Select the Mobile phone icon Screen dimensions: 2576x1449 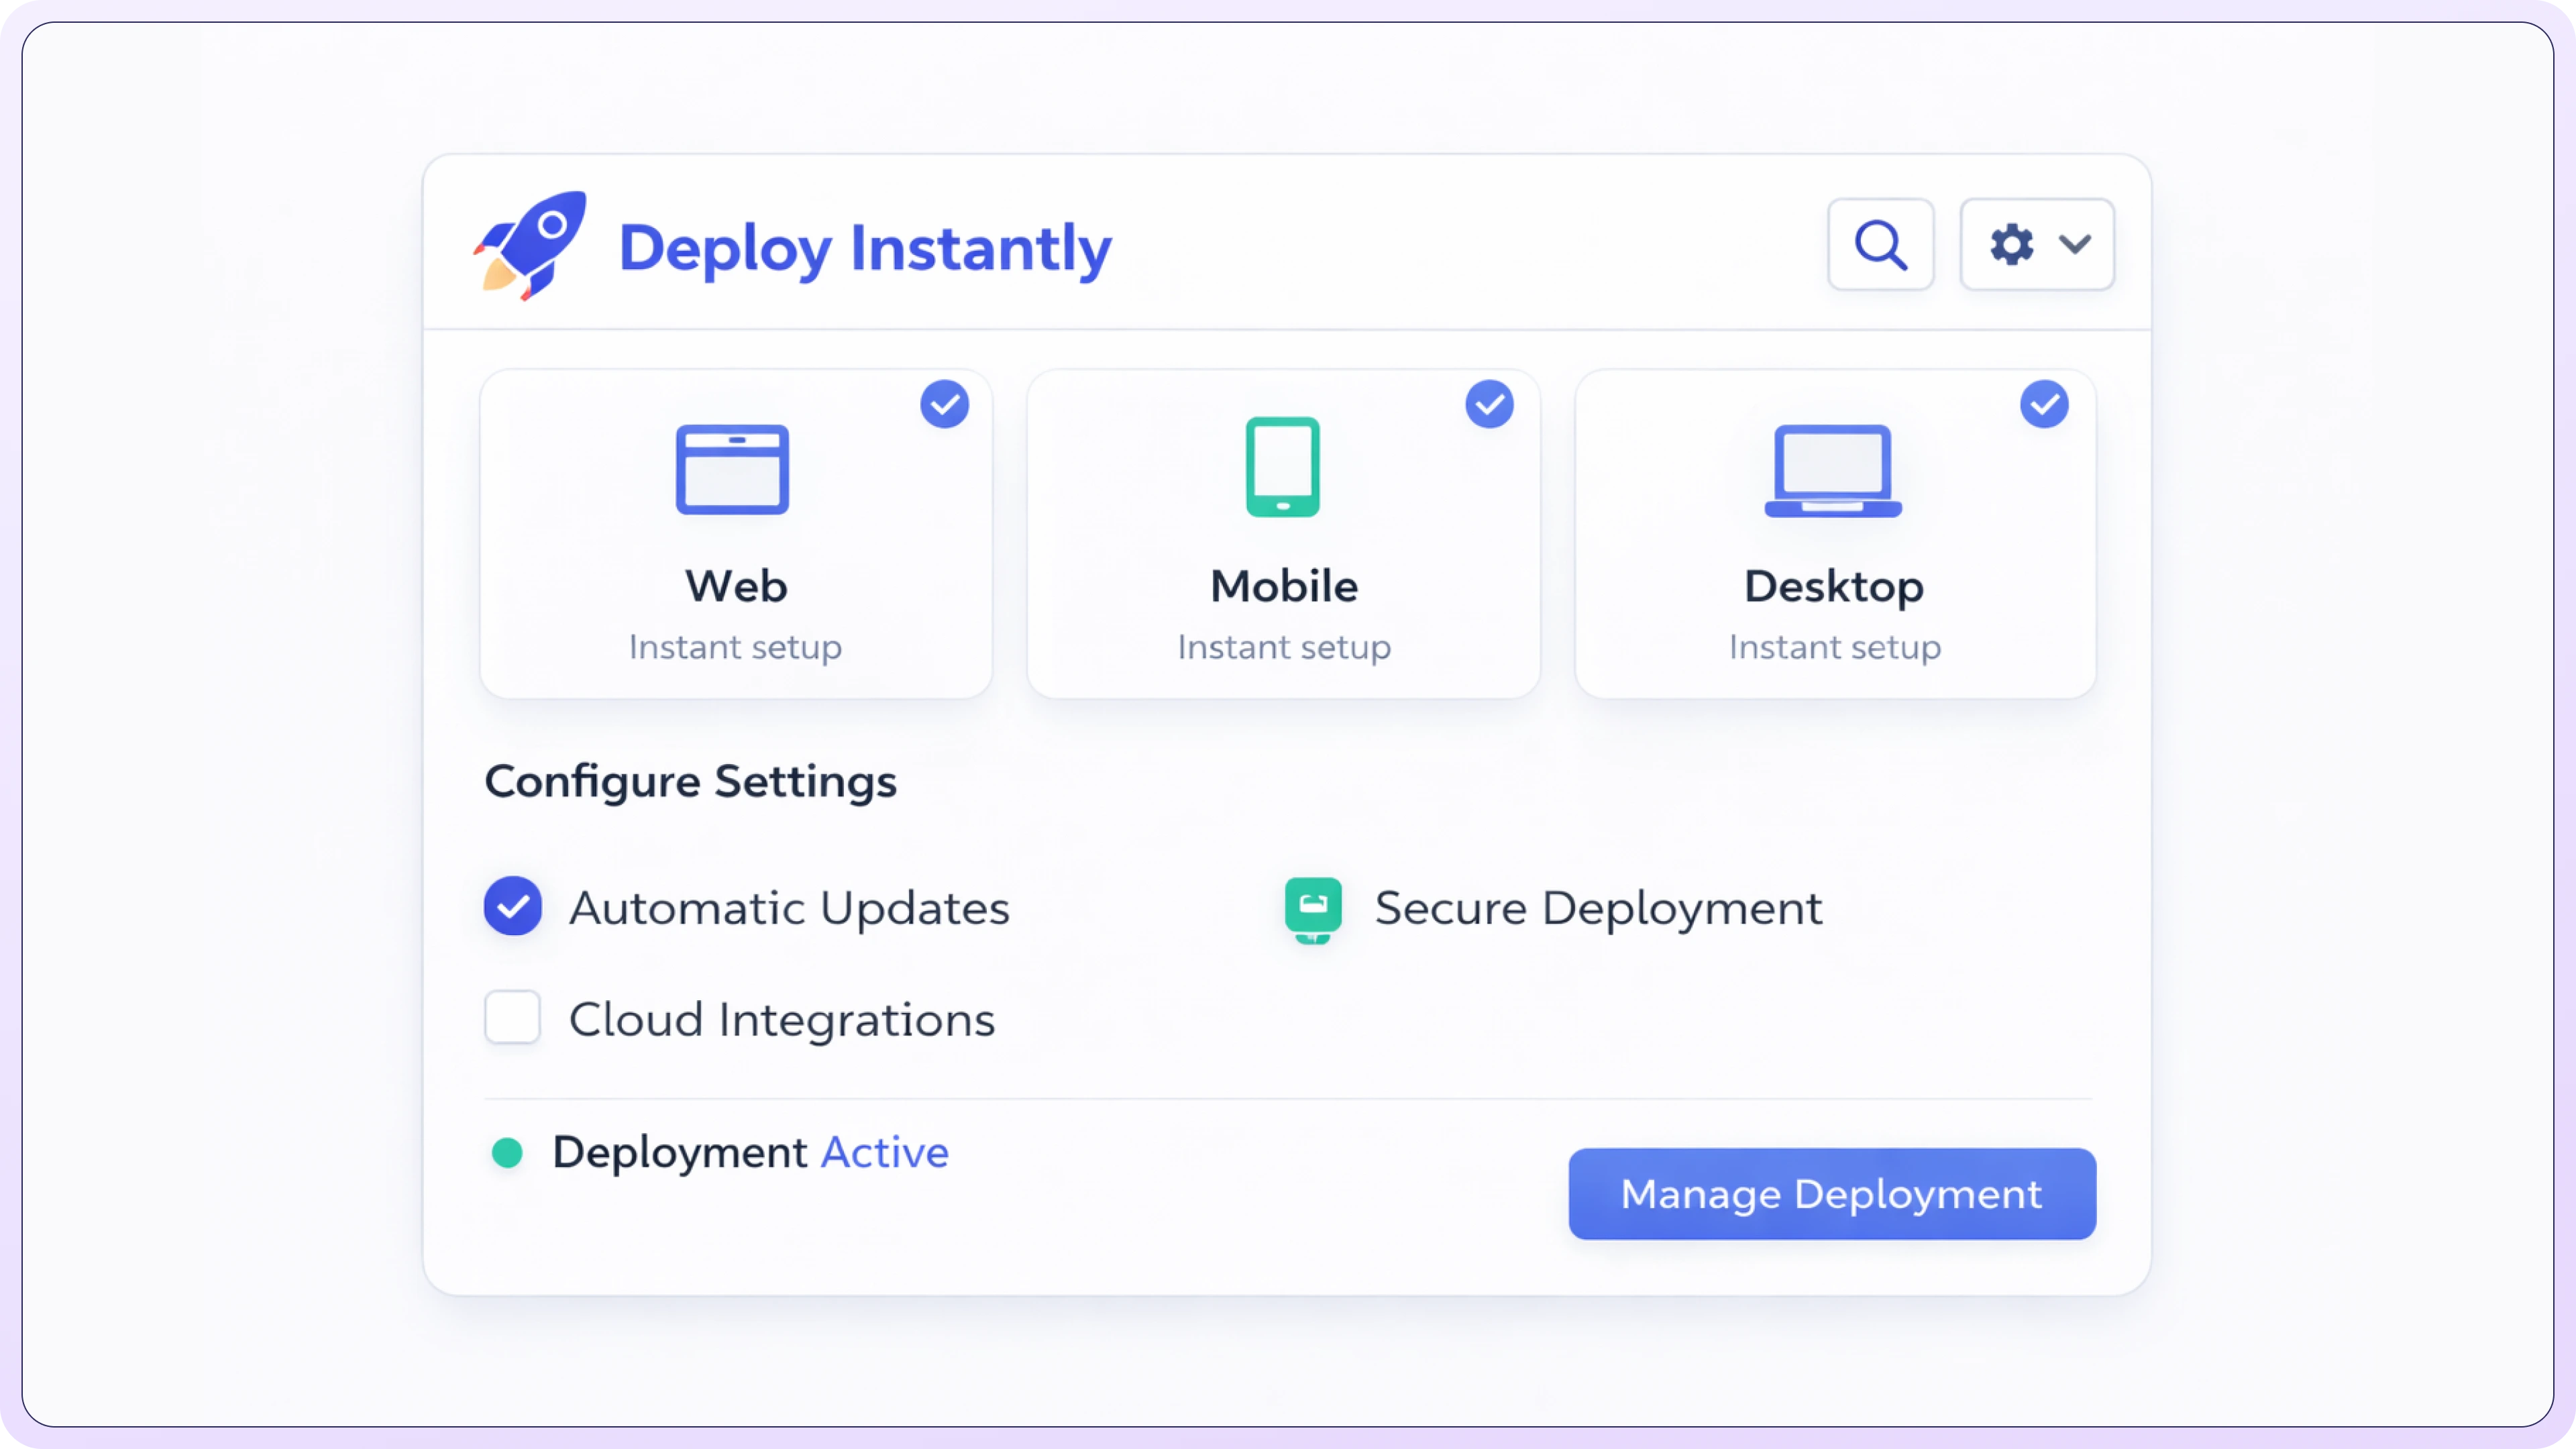[1283, 466]
